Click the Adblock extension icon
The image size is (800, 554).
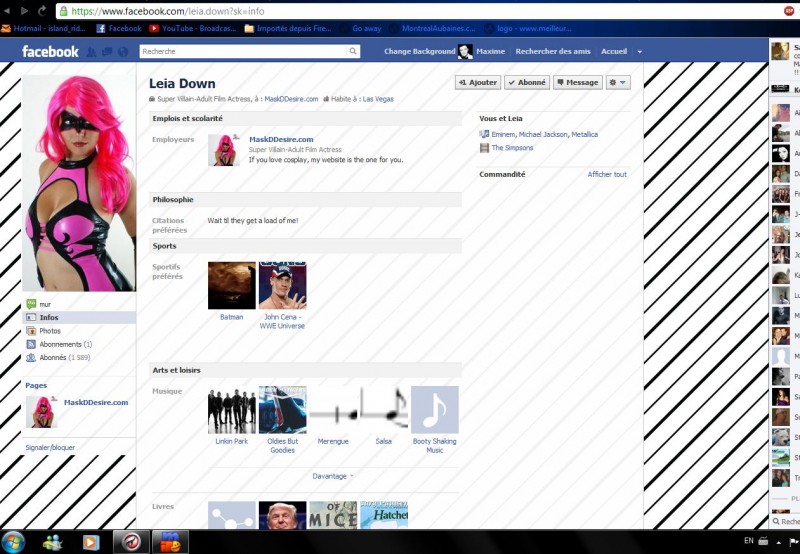pyautogui.click(x=789, y=11)
